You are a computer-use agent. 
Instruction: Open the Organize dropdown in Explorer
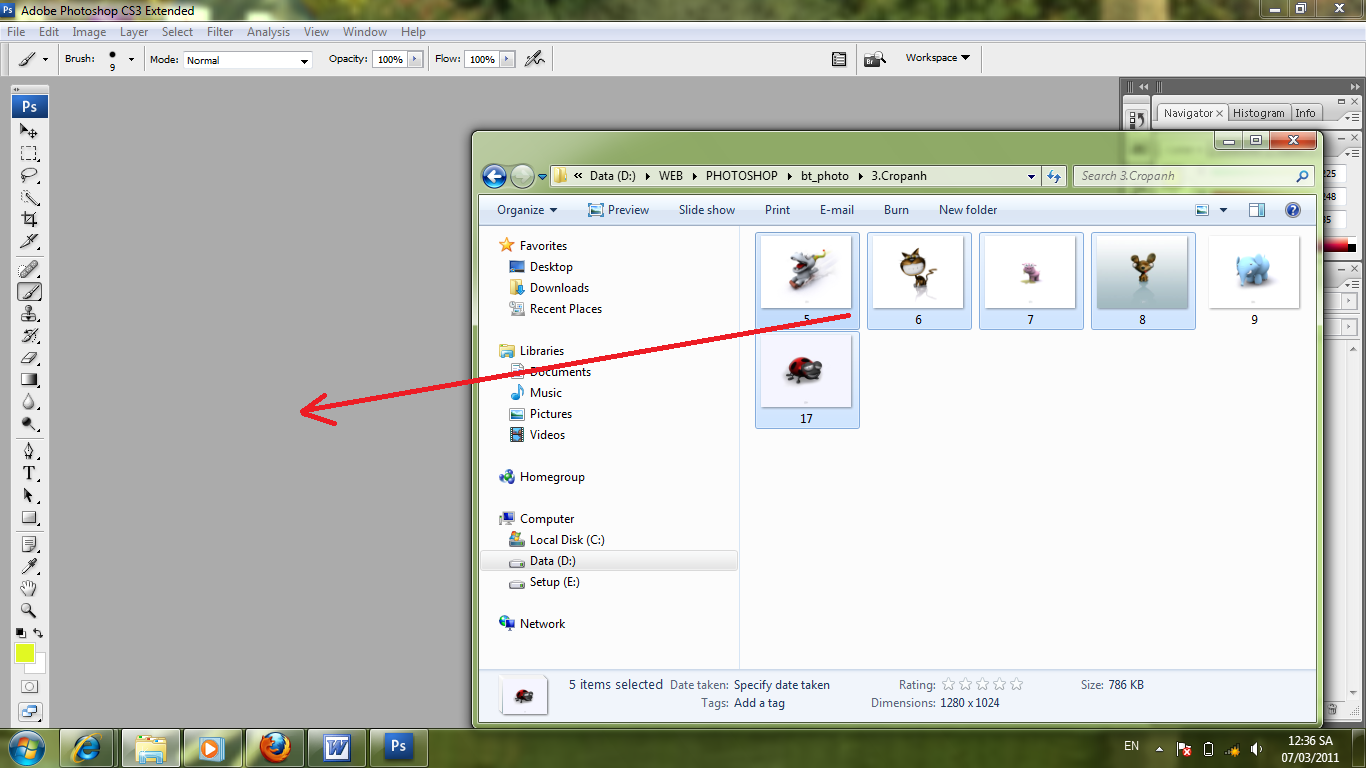point(527,210)
